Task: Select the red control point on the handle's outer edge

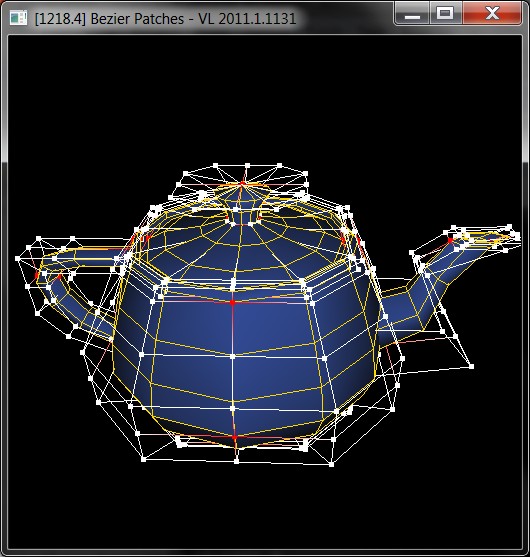Action: pos(37,274)
